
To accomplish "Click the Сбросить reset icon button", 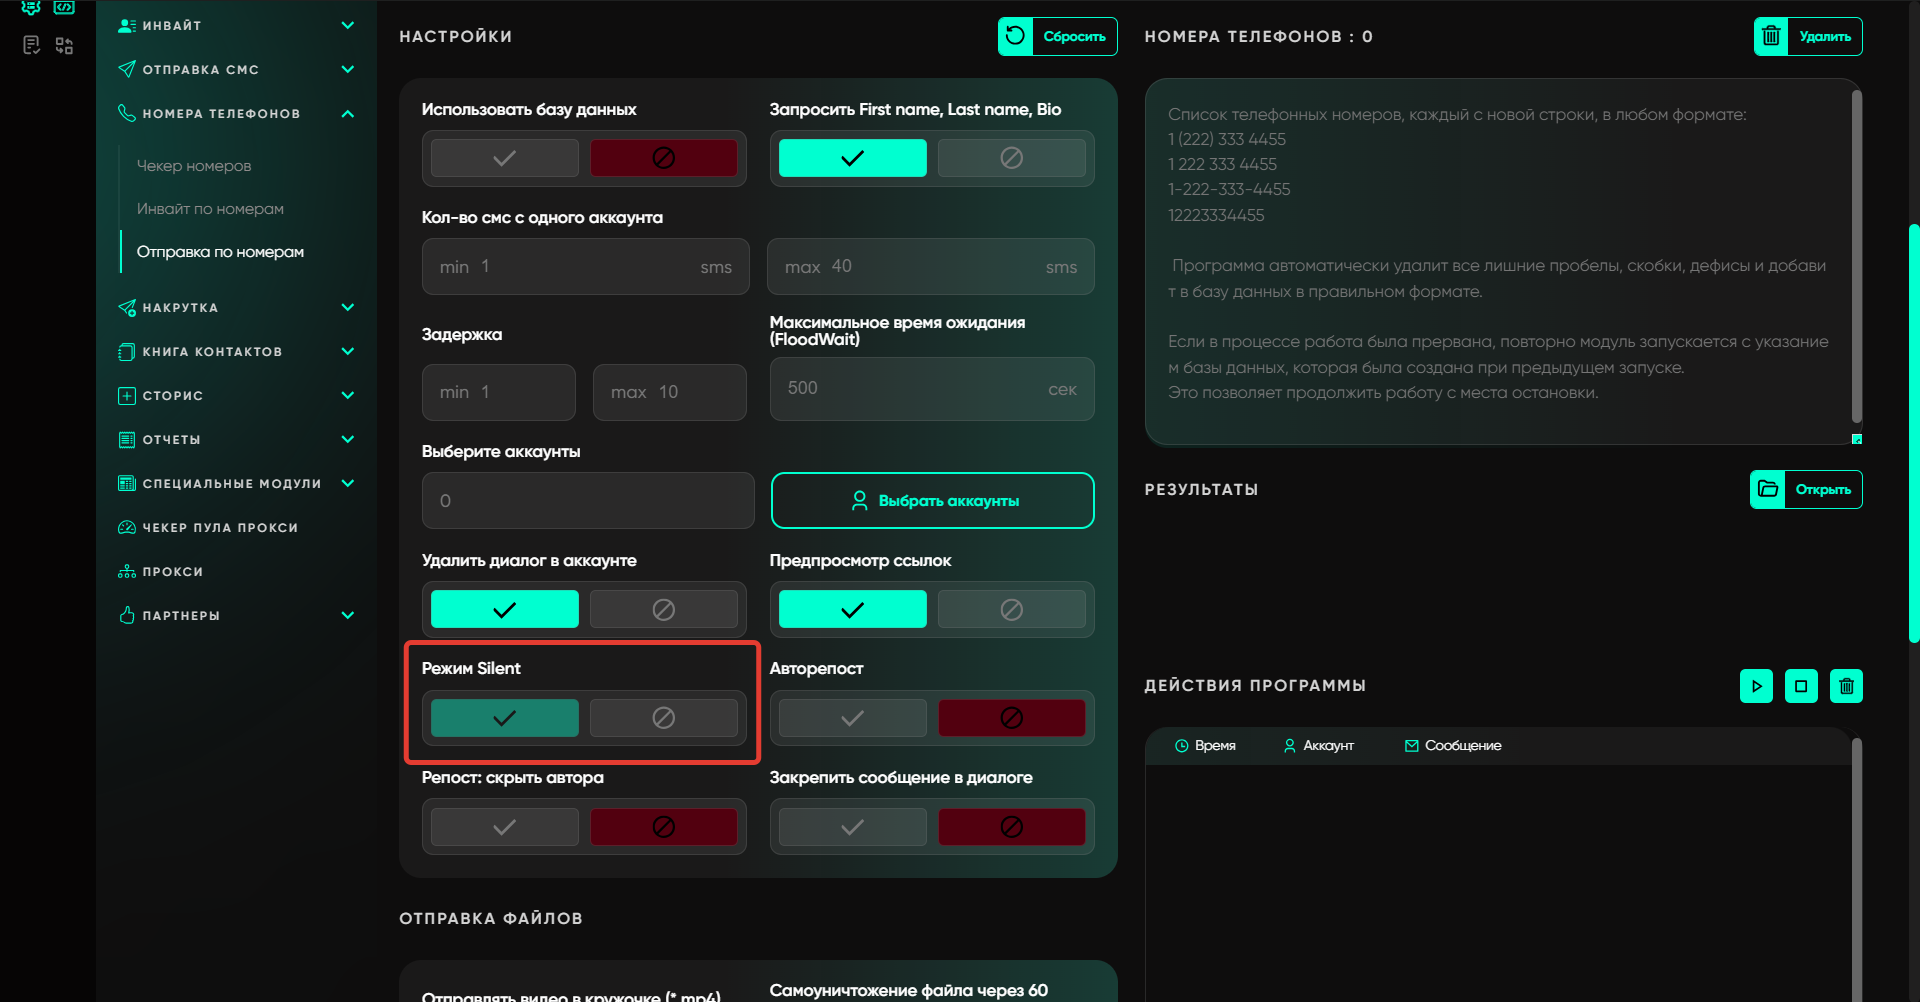I will 1015,37.
